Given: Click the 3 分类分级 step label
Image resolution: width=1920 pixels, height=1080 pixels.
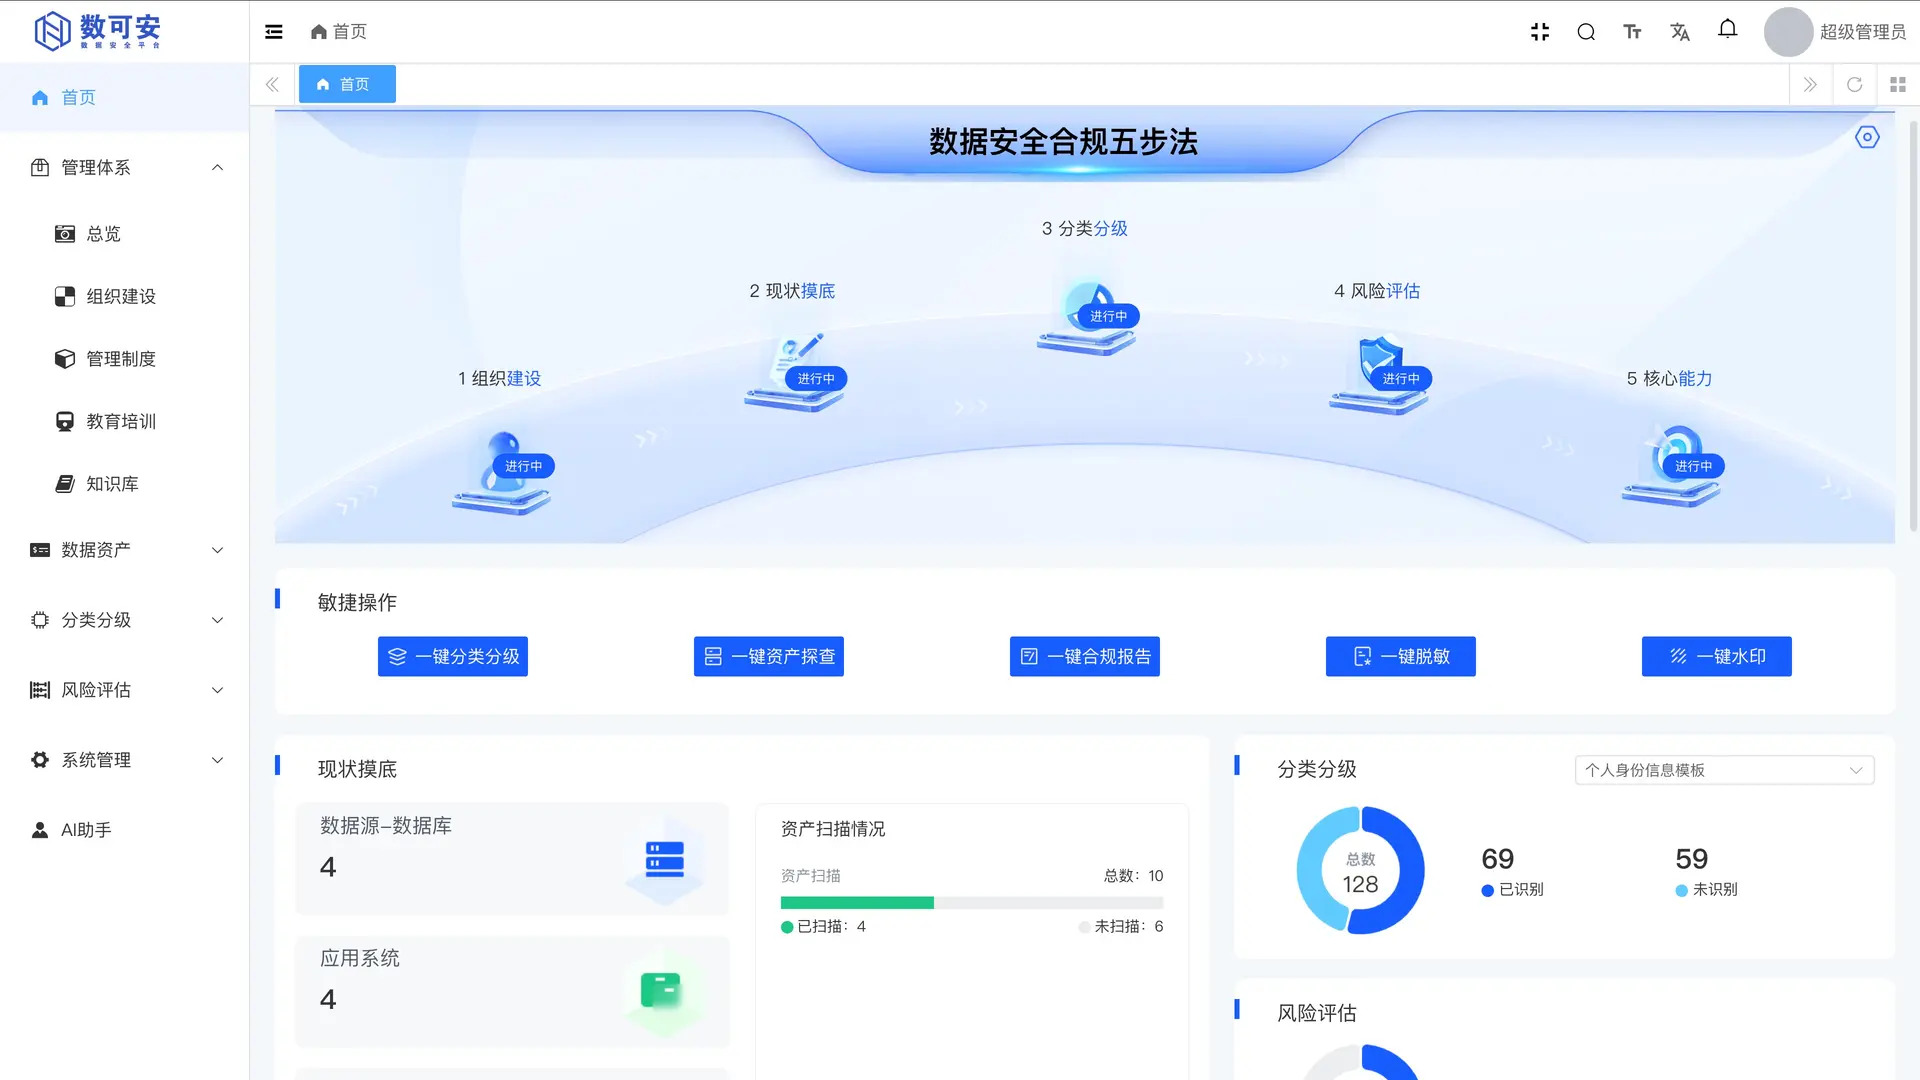Looking at the screenshot, I should click(x=1084, y=229).
